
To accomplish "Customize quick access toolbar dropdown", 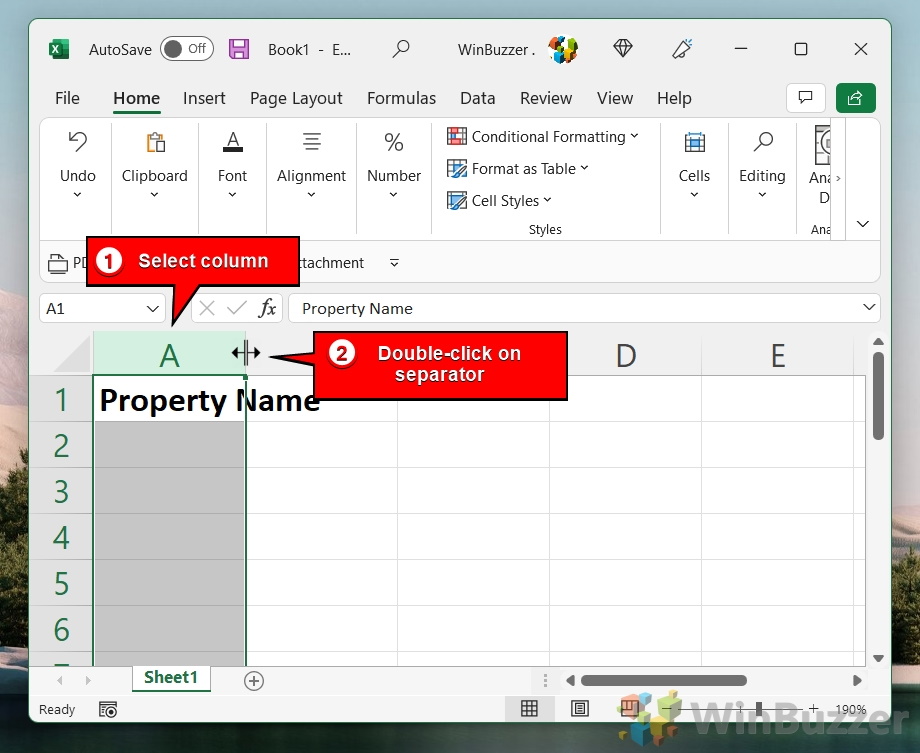I will coord(394,263).
